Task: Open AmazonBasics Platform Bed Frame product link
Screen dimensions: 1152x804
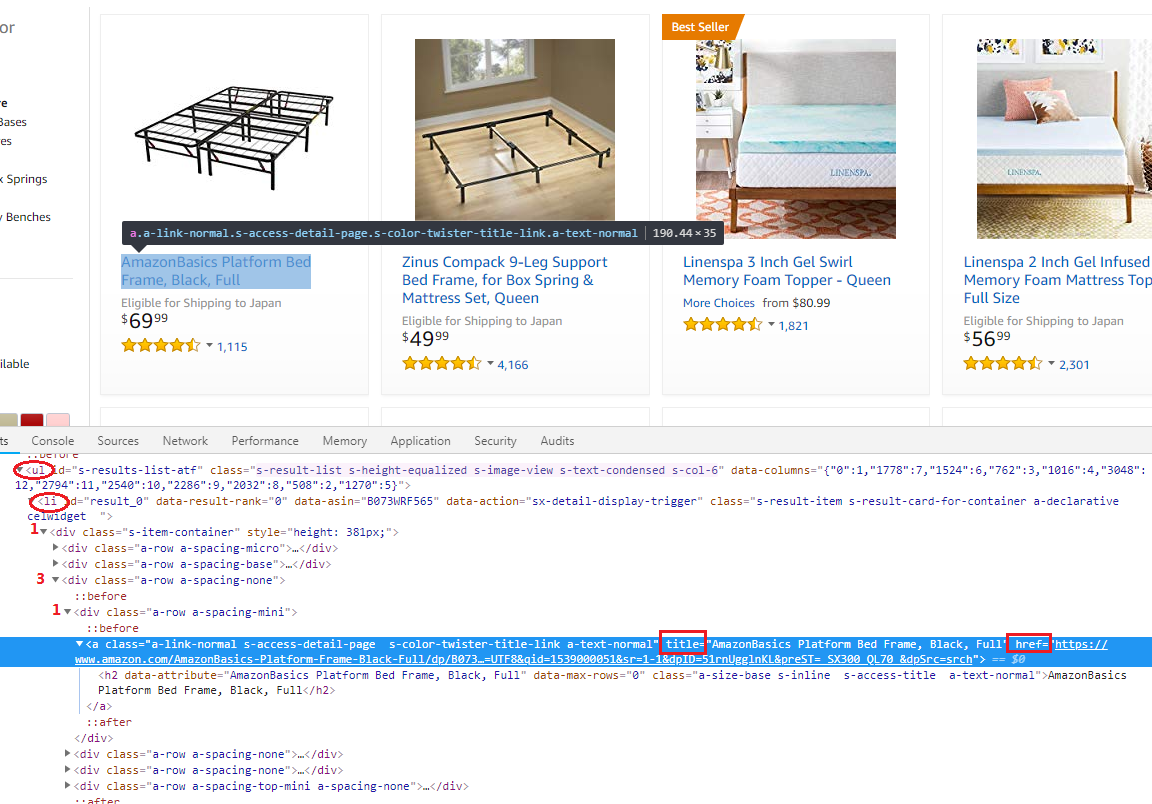Action: click(x=216, y=271)
